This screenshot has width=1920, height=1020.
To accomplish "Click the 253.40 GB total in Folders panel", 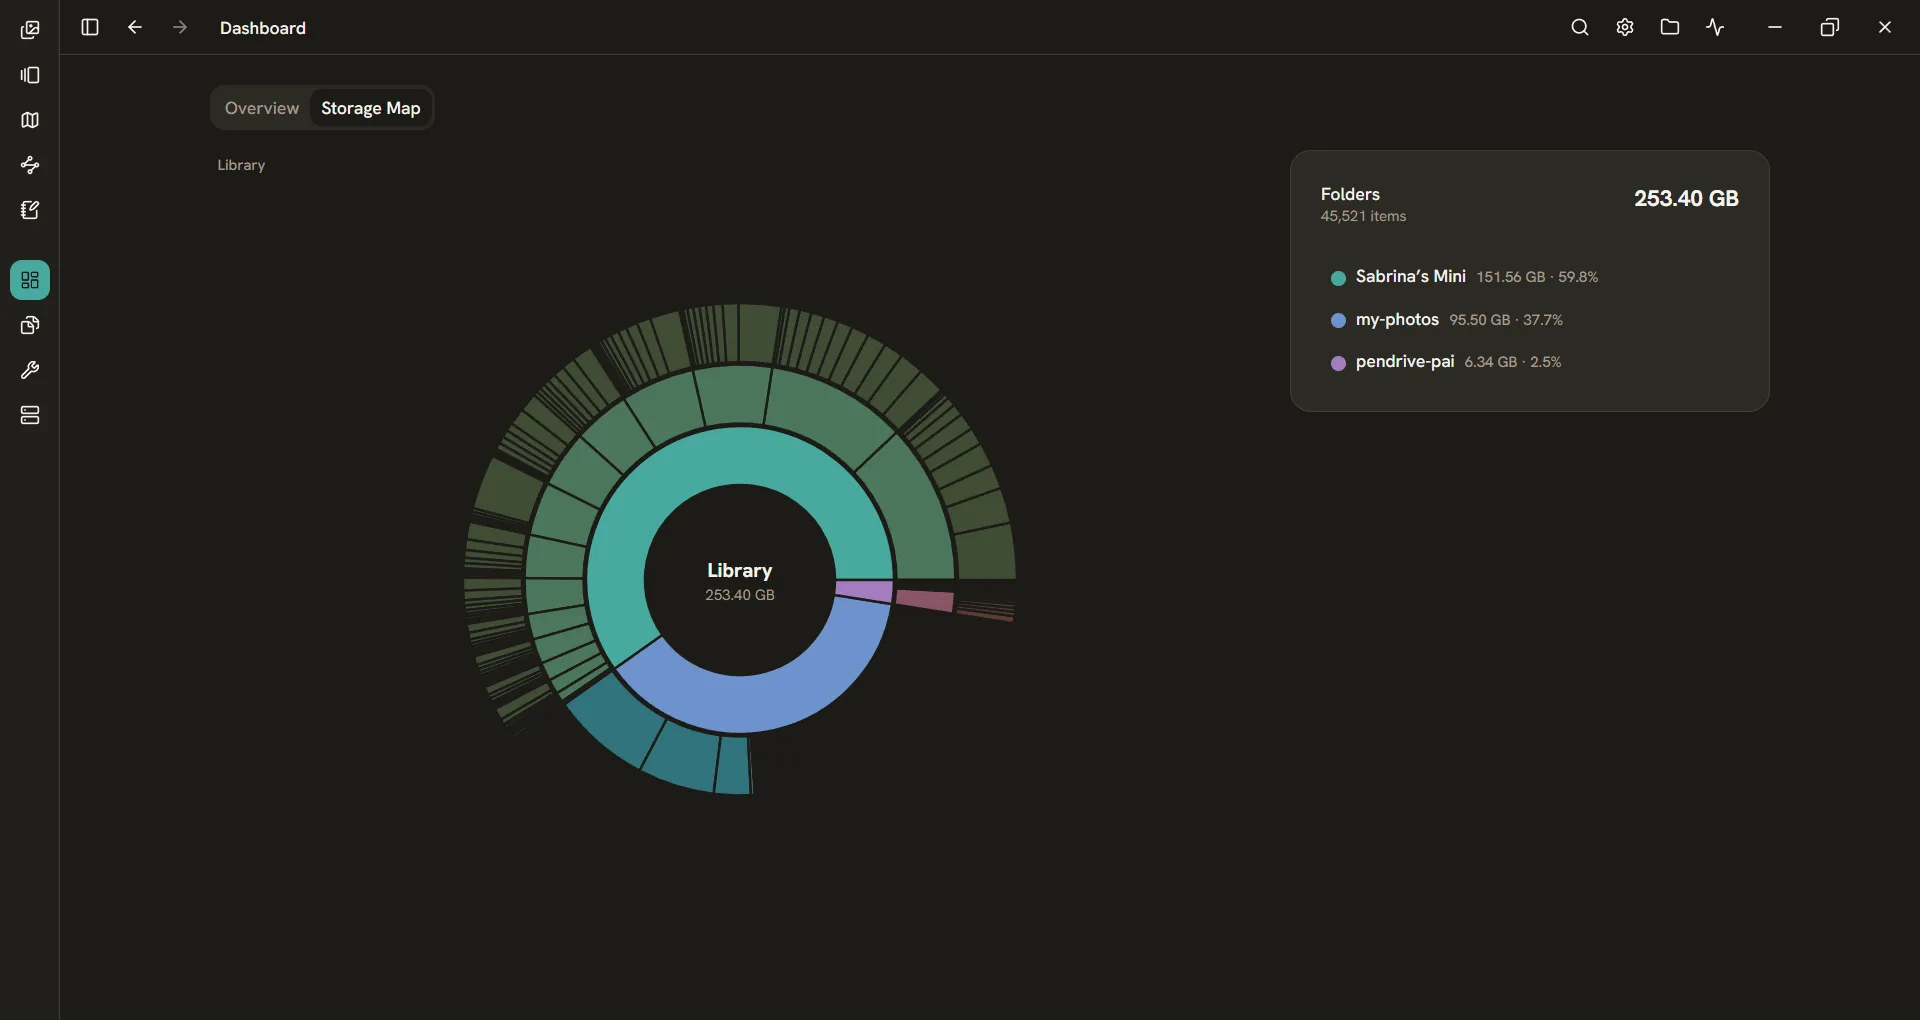I will tap(1686, 199).
